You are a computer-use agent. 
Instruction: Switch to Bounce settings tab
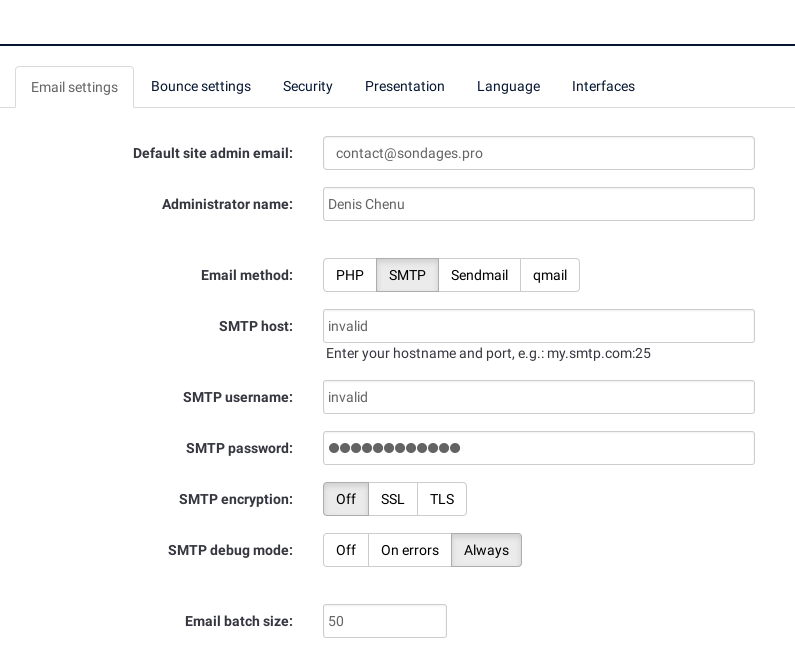point(201,86)
